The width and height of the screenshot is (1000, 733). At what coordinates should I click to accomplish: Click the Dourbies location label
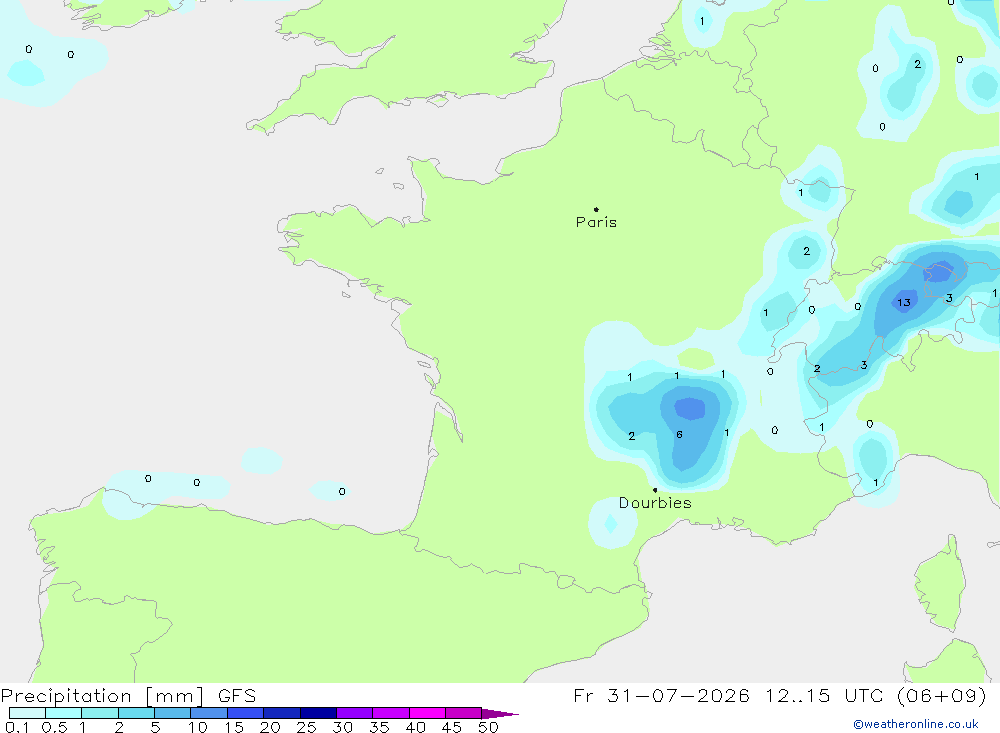[x=655, y=503]
